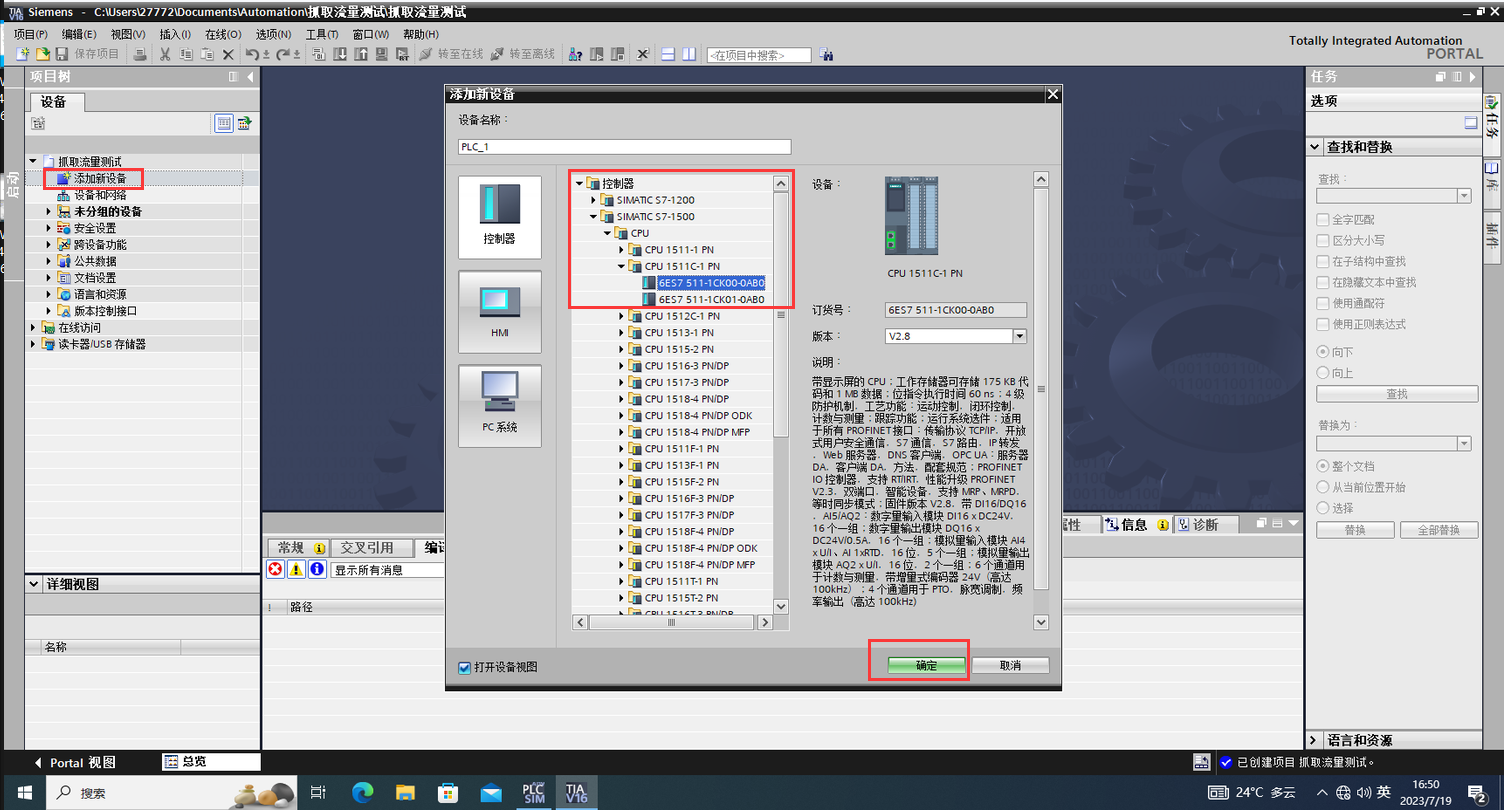
Task: Enable the 区分大小写 checkbox
Action: (1323, 240)
